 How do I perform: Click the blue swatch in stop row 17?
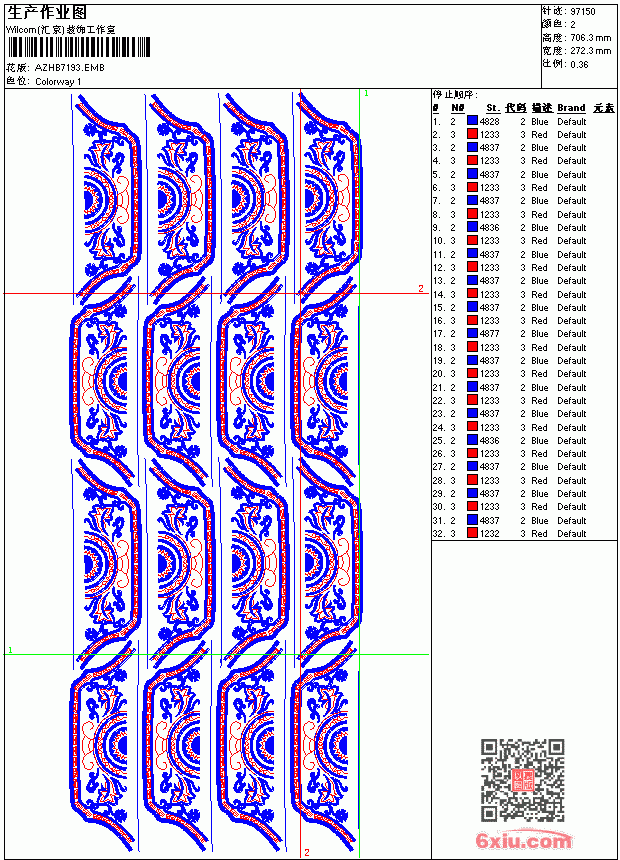pos(472,333)
